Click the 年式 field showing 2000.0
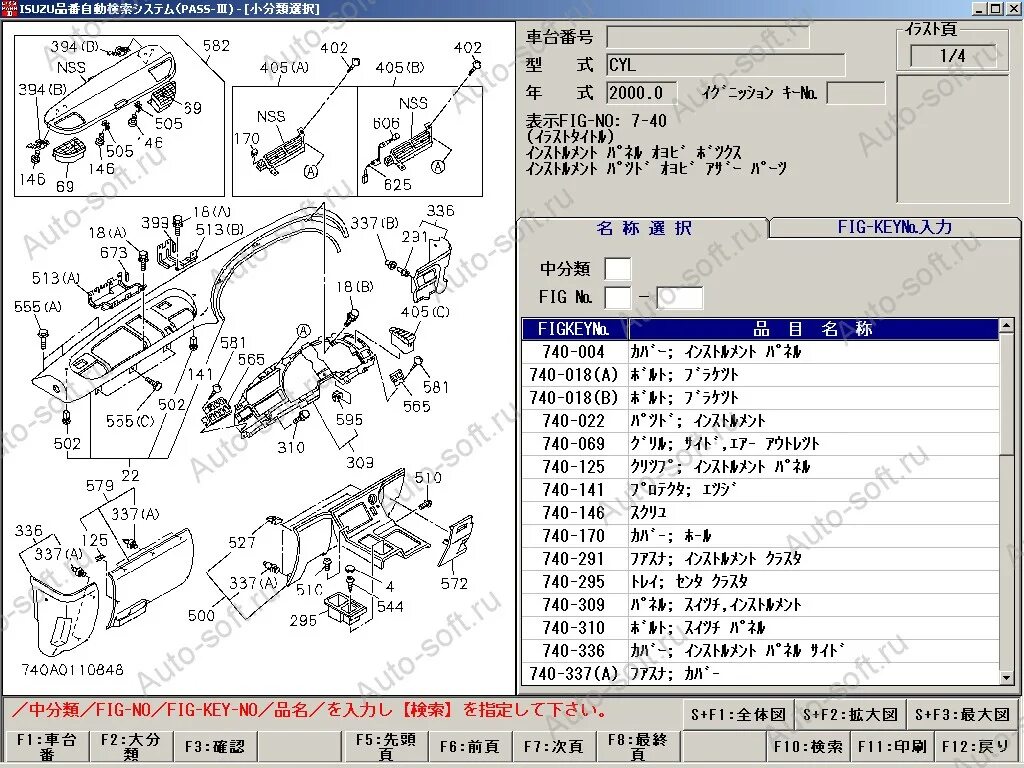The width and height of the screenshot is (1024, 768). 641,92
